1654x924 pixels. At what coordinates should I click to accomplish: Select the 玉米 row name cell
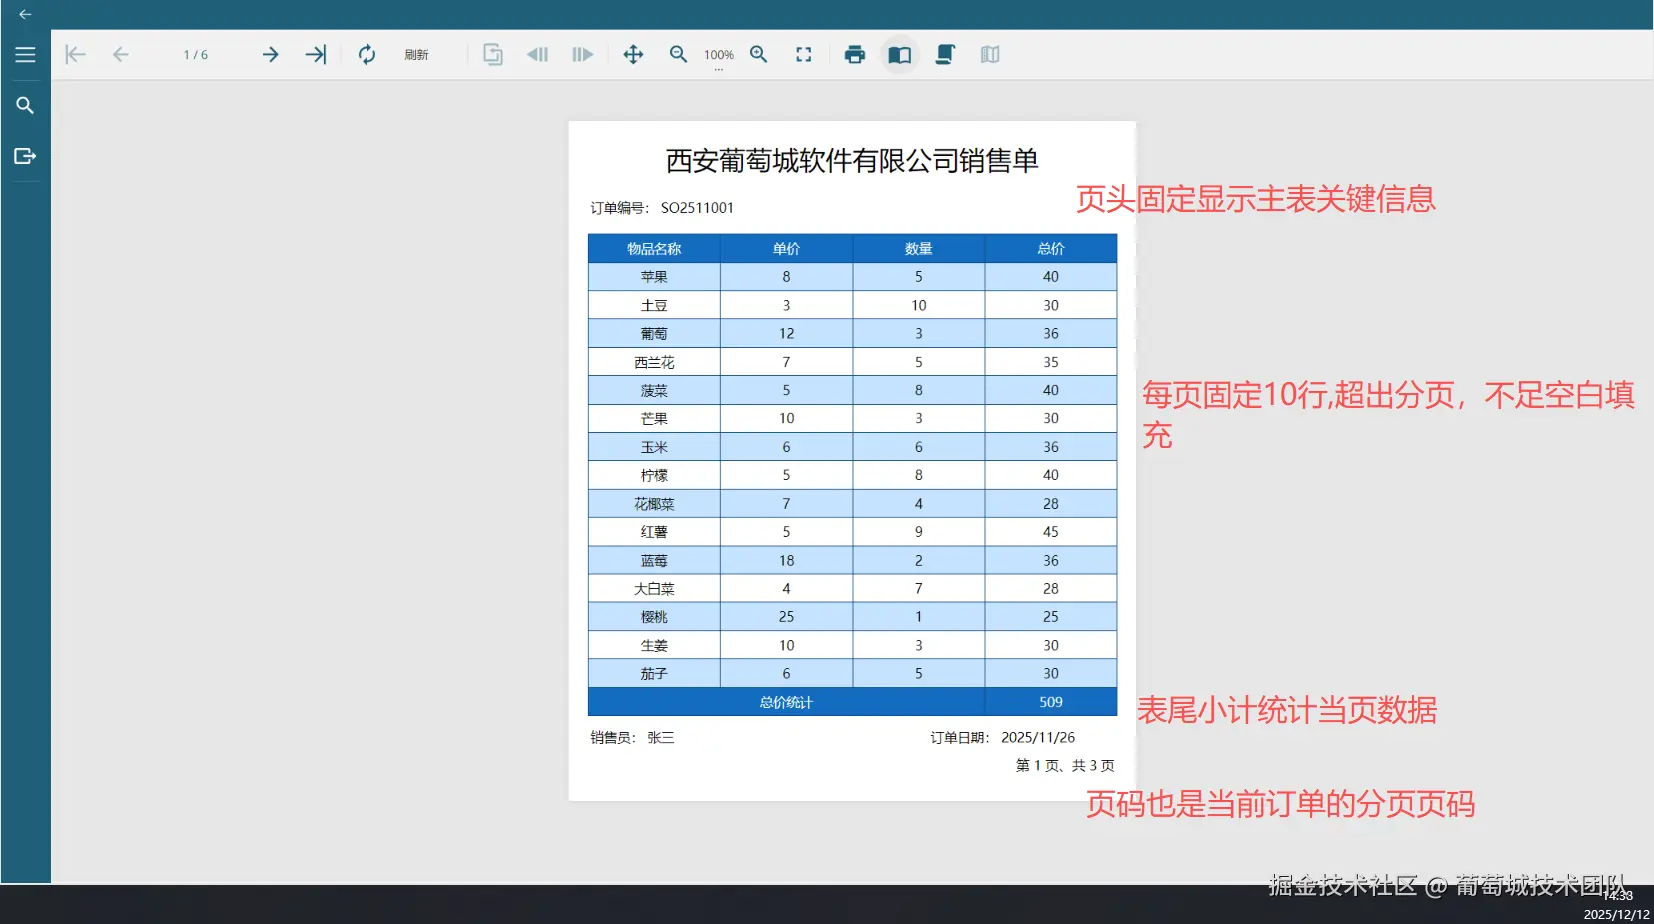[x=654, y=447]
